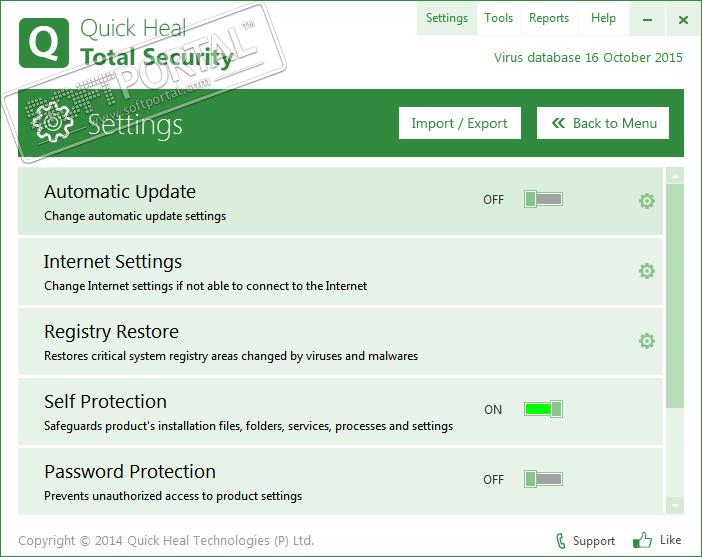This screenshot has width=702, height=557.
Task: Click the Settings gear header icon
Action: coord(50,123)
